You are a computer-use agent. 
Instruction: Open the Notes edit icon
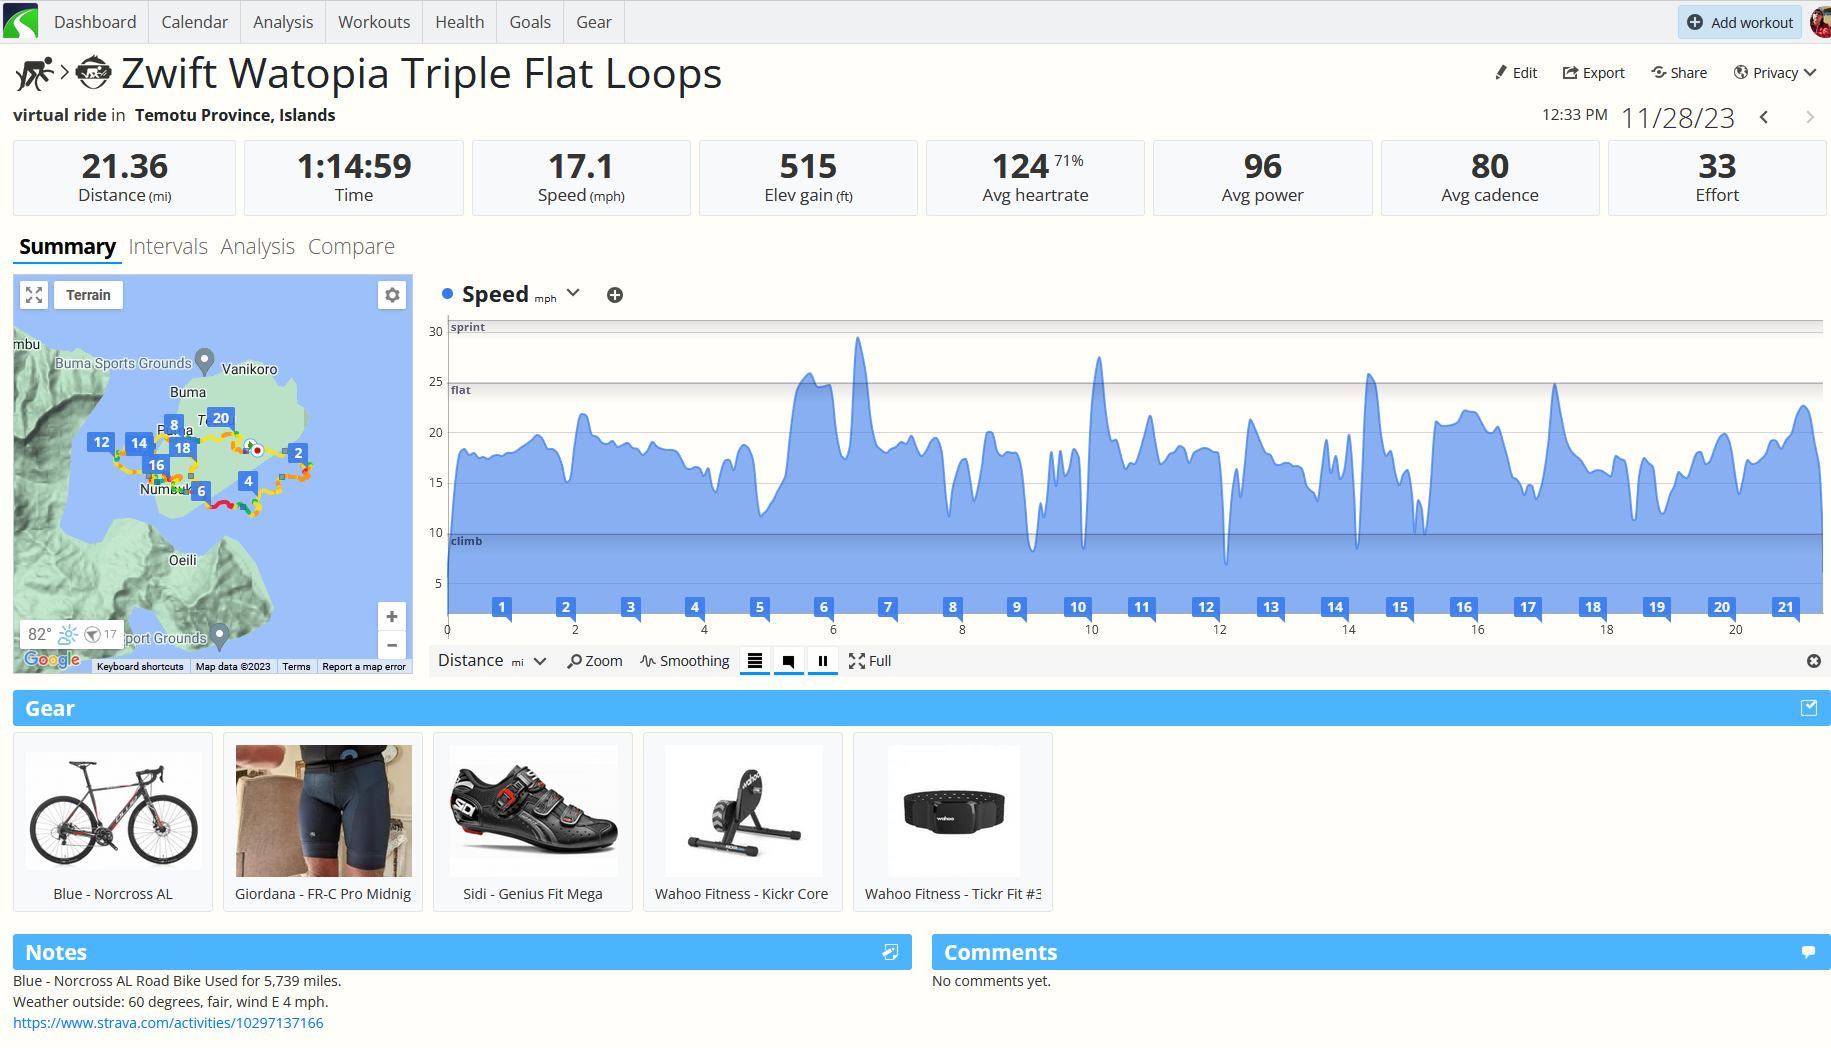tap(890, 952)
